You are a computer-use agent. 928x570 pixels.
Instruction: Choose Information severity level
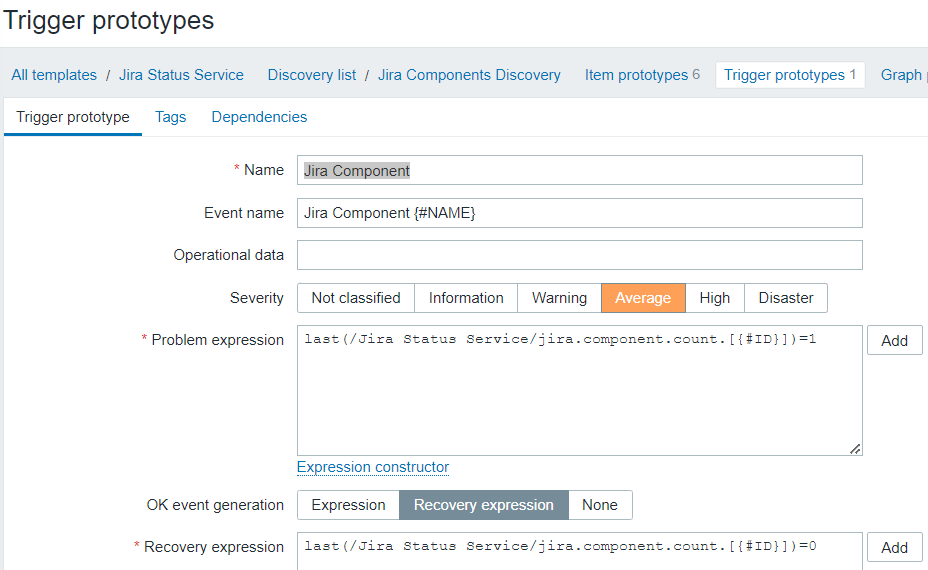point(466,298)
